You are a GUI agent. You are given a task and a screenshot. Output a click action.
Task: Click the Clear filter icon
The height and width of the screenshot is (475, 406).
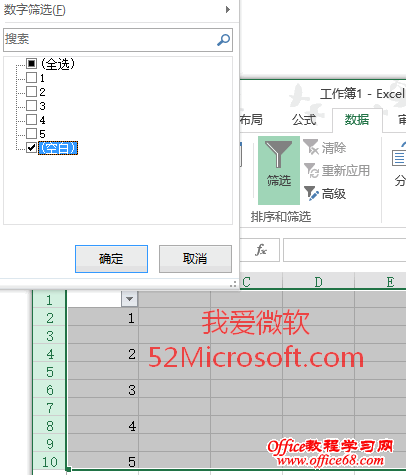(311, 147)
